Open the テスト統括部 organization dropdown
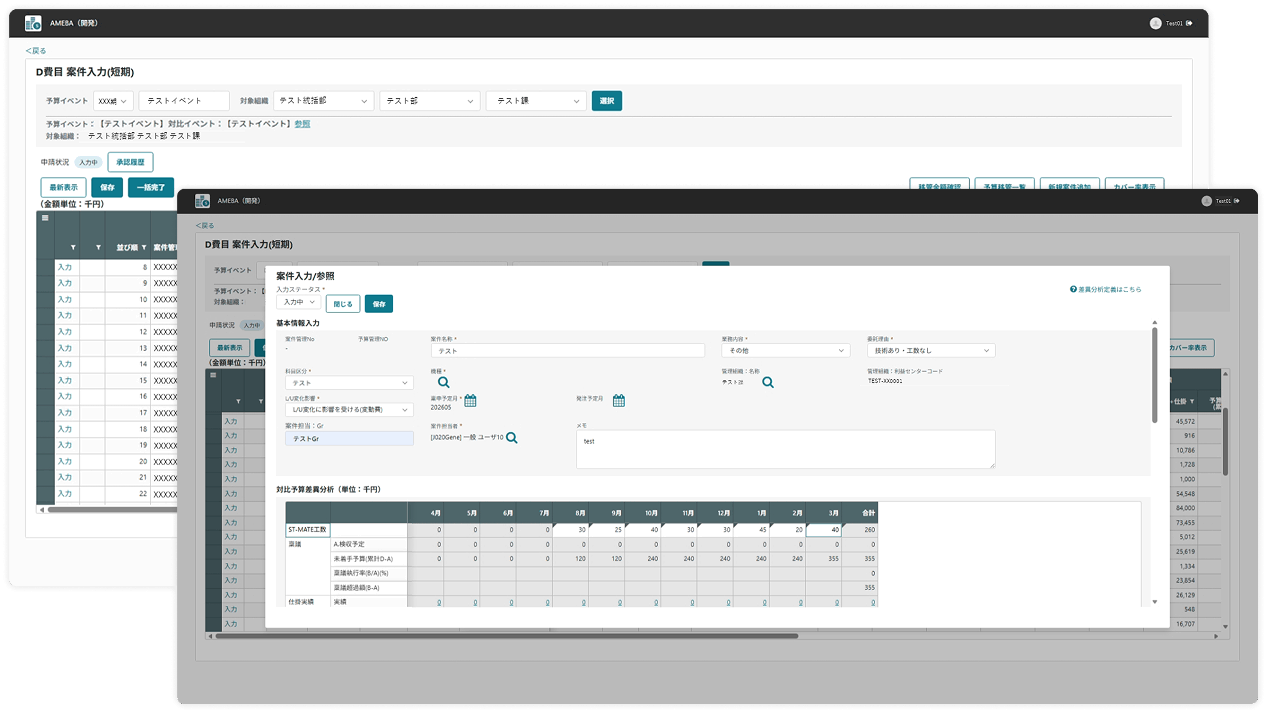 (x=324, y=101)
